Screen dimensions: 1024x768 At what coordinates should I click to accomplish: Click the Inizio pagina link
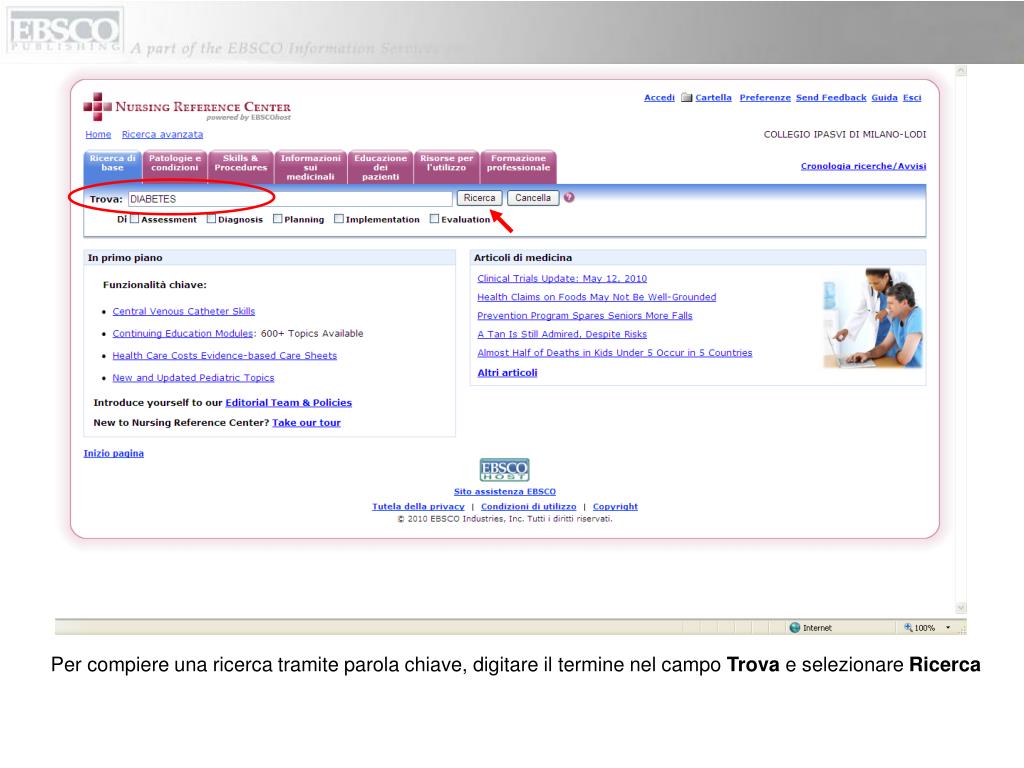click(114, 453)
